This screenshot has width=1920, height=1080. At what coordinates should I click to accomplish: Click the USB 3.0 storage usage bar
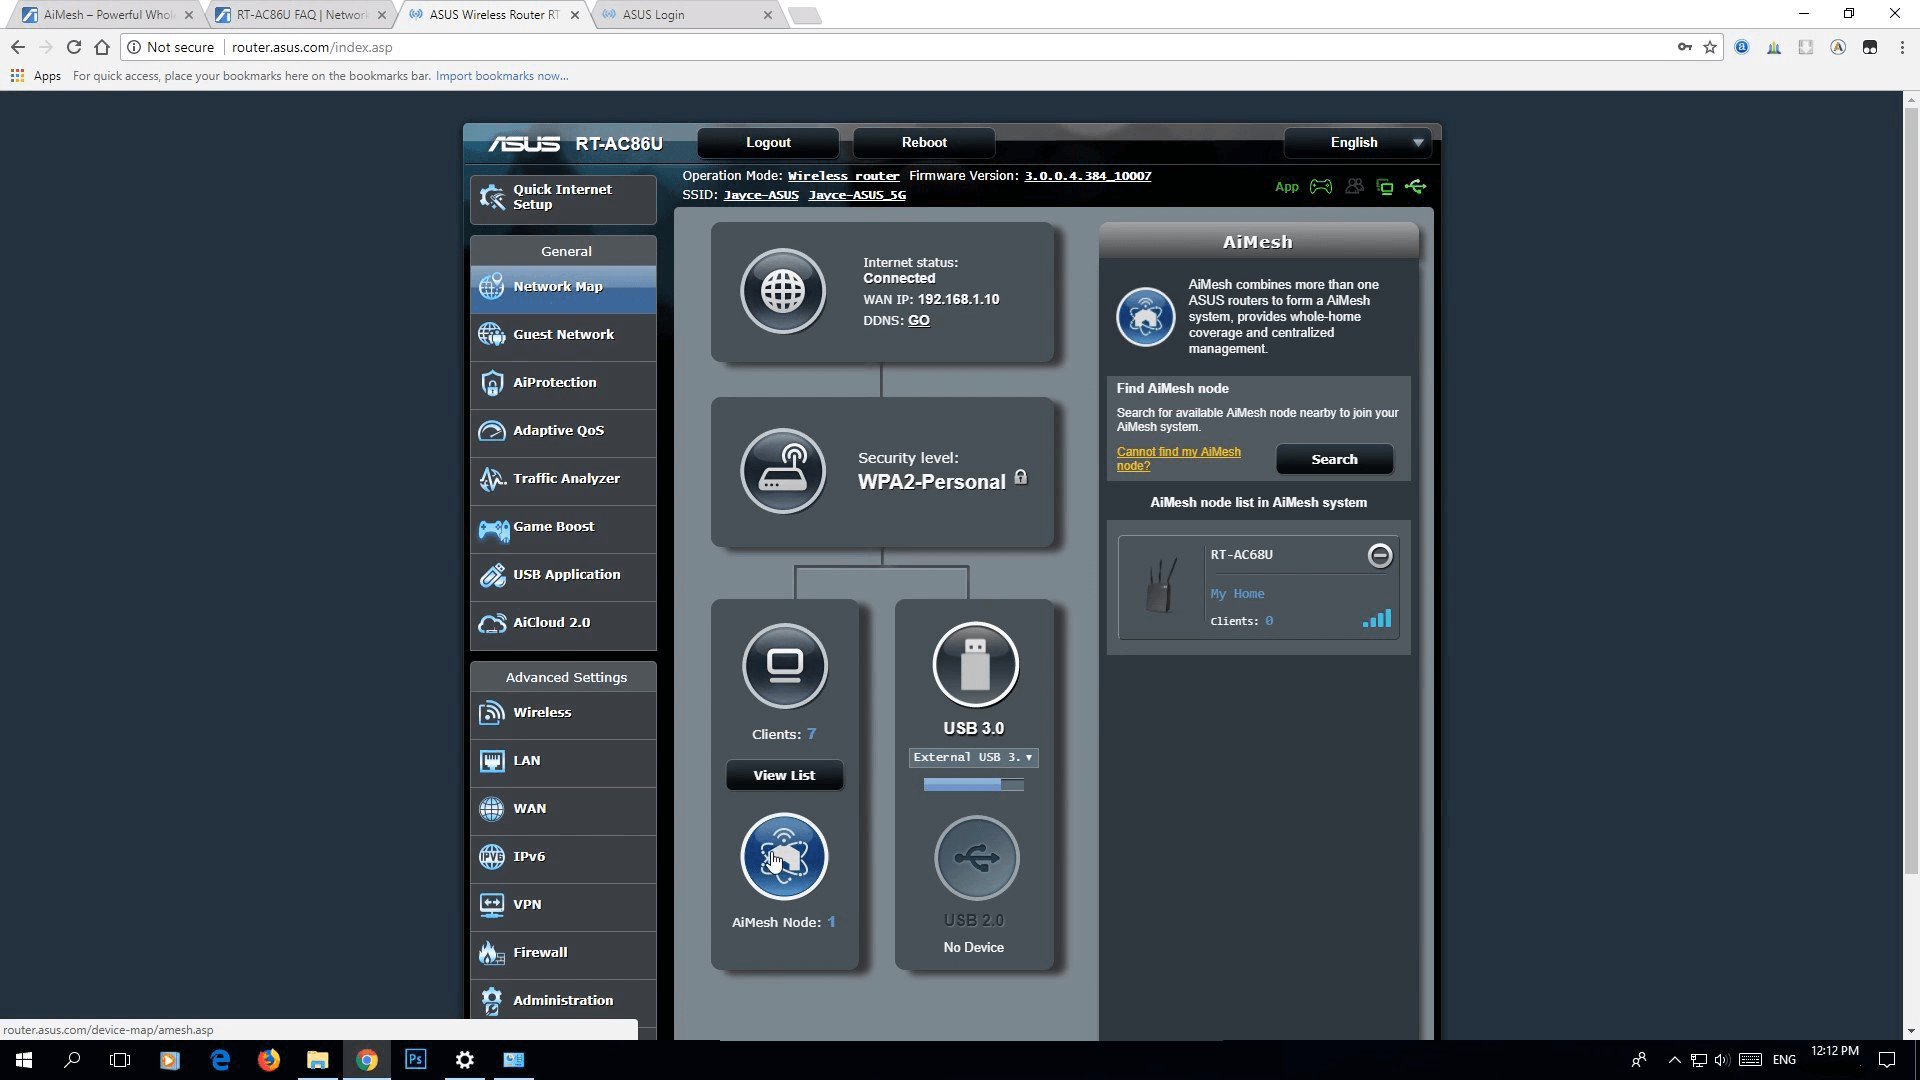[x=973, y=786]
